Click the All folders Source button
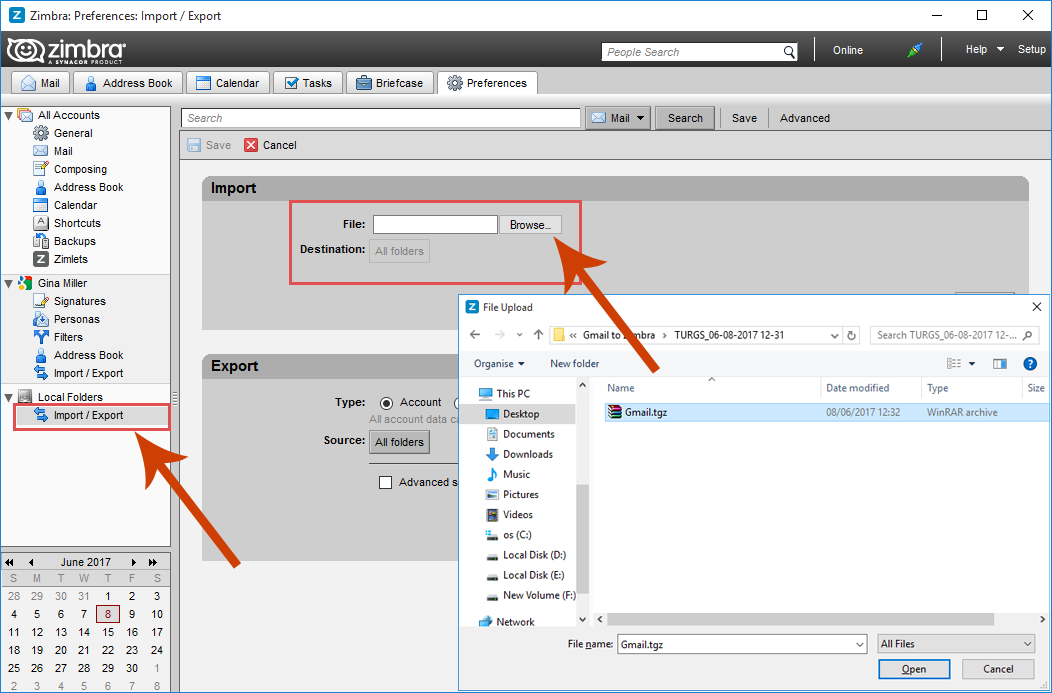Image resolution: width=1052 pixels, height=693 pixels. (399, 442)
